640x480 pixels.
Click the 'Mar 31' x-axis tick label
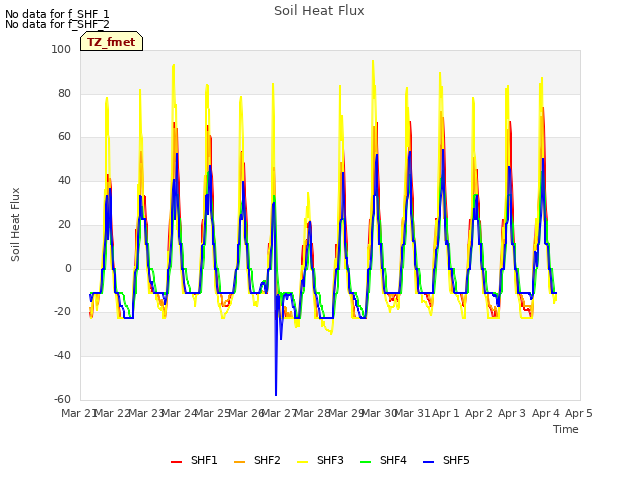pos(412,413)
